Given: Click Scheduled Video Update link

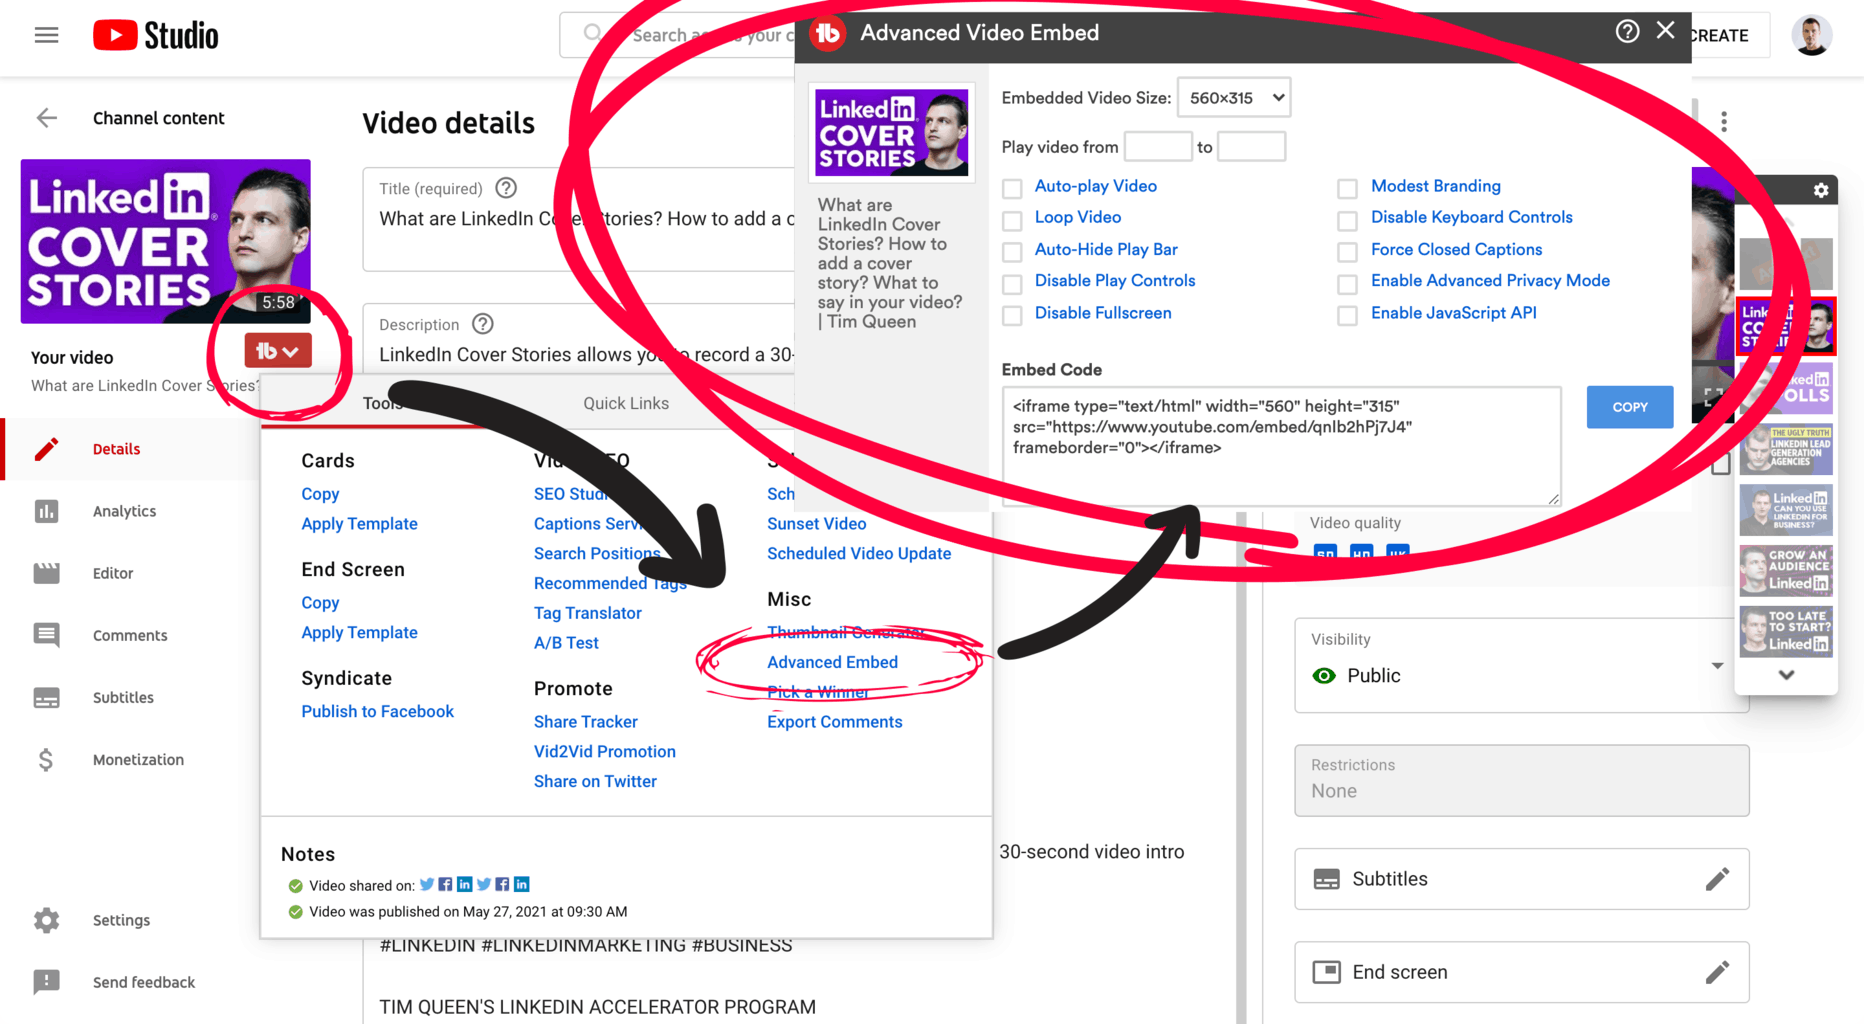Looking at the screenshot, I should (859, 554).
